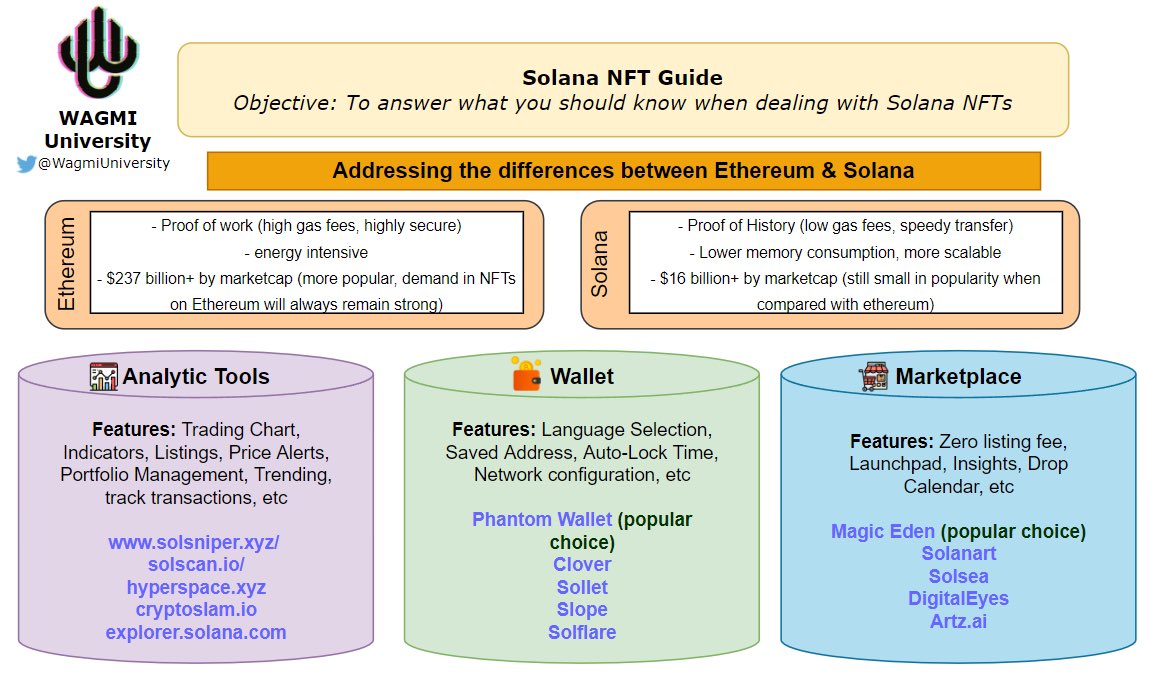Click the vertical Ethereum label
Screen dimensions: 1155x682
coord(66,264)
